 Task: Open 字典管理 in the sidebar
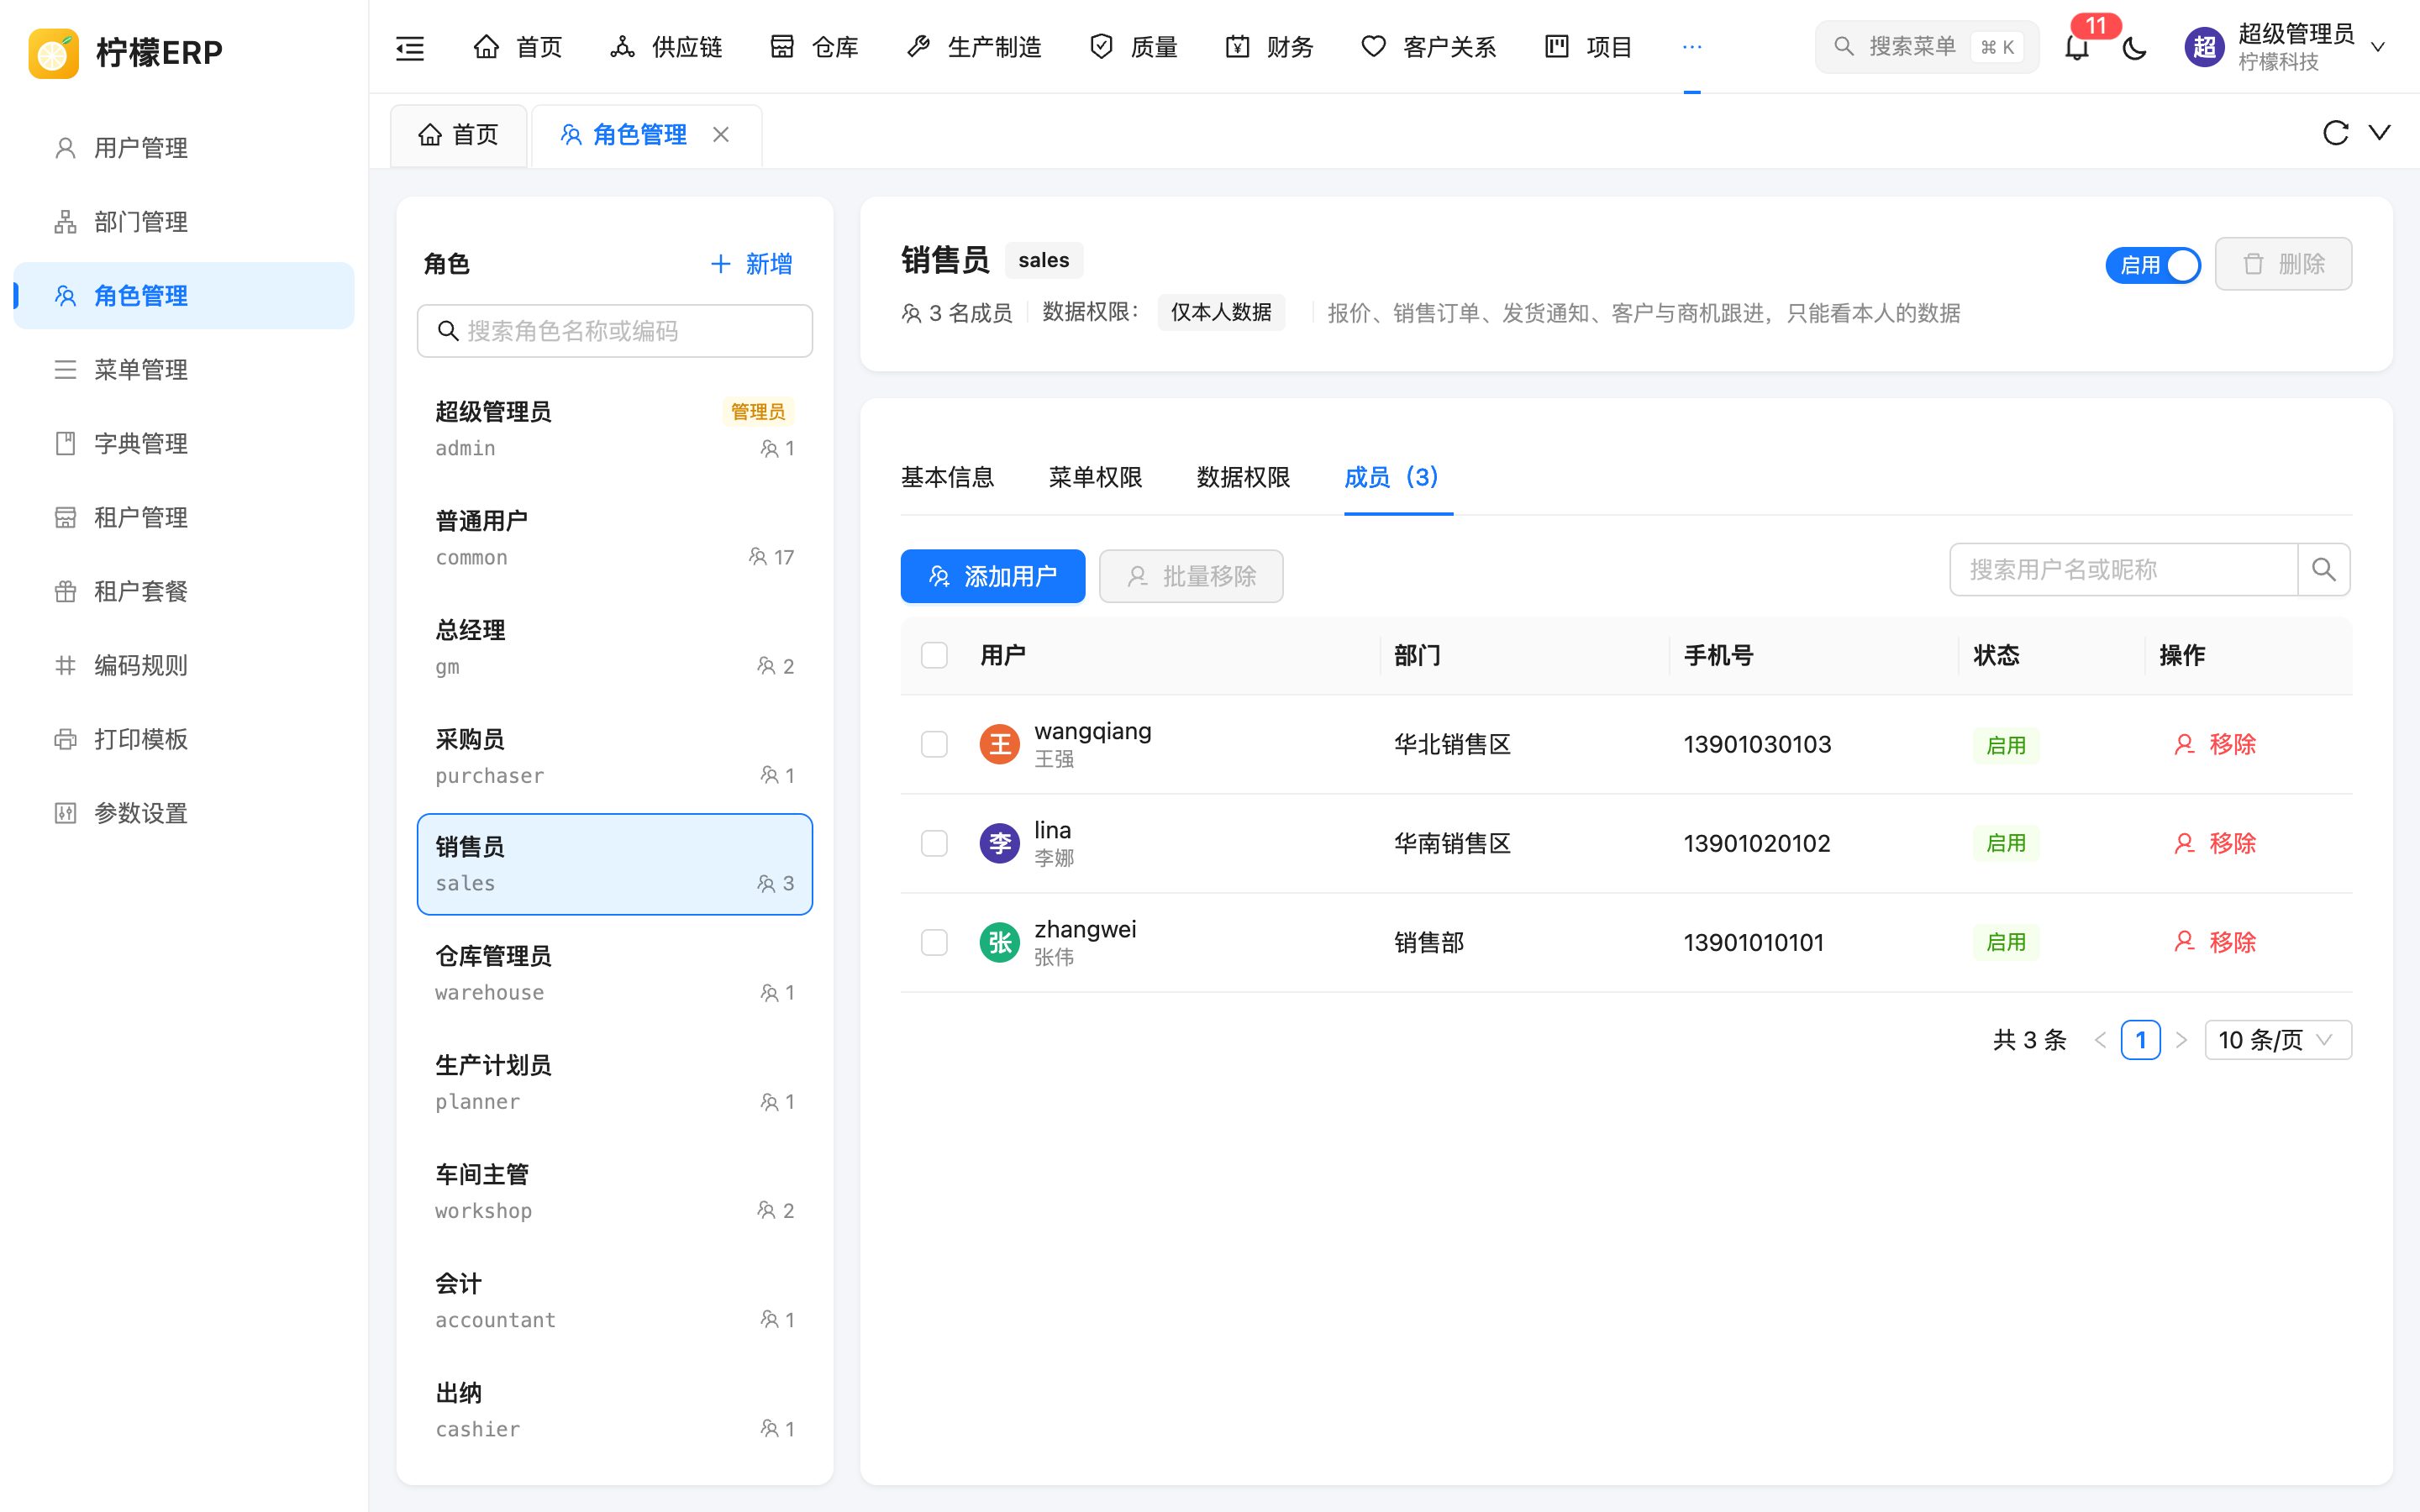184,444
